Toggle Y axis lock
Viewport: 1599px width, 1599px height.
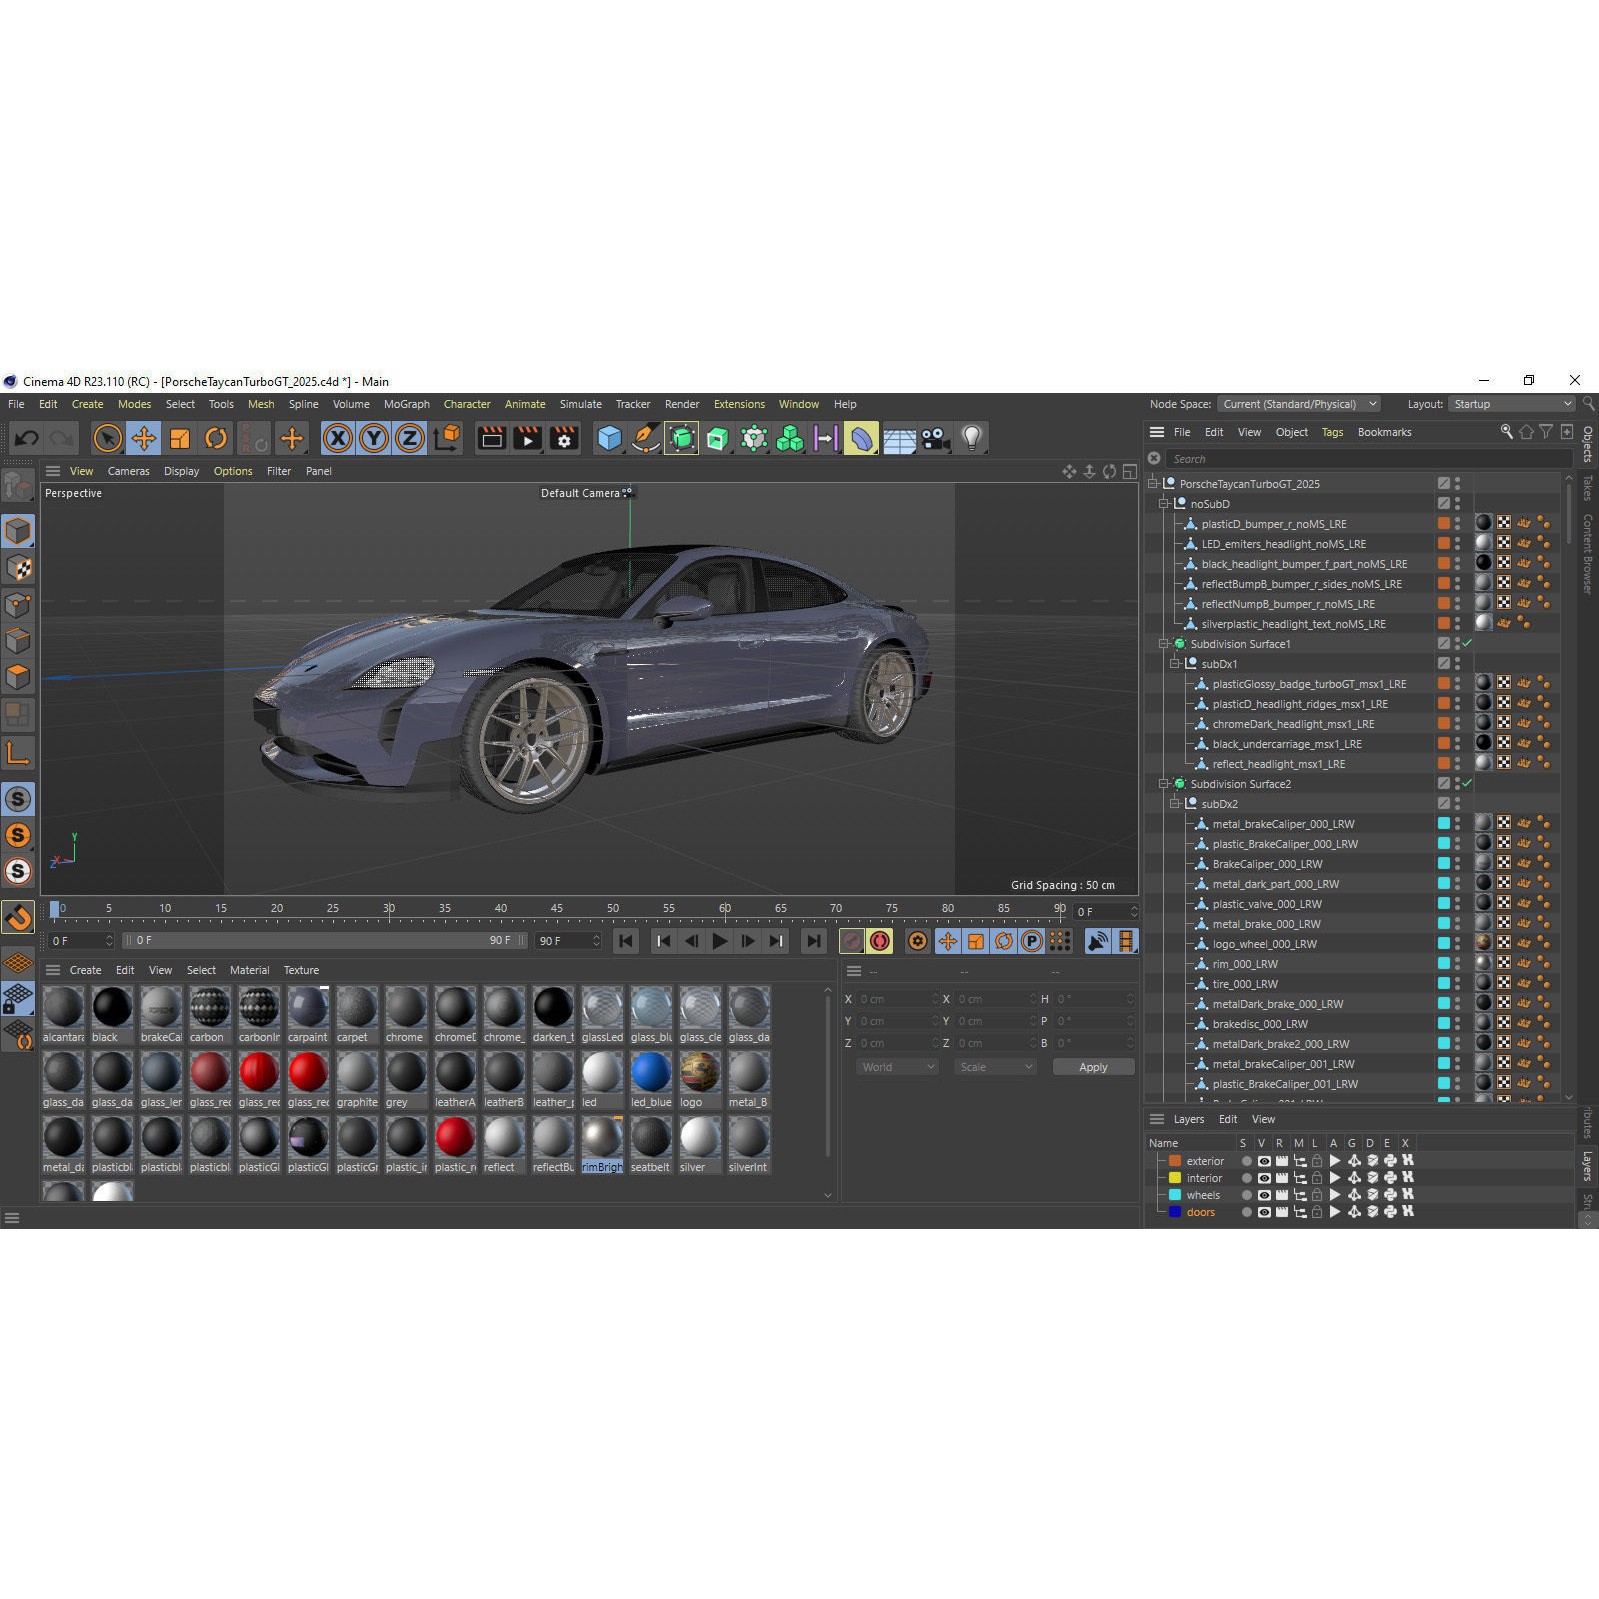point(374,438)
